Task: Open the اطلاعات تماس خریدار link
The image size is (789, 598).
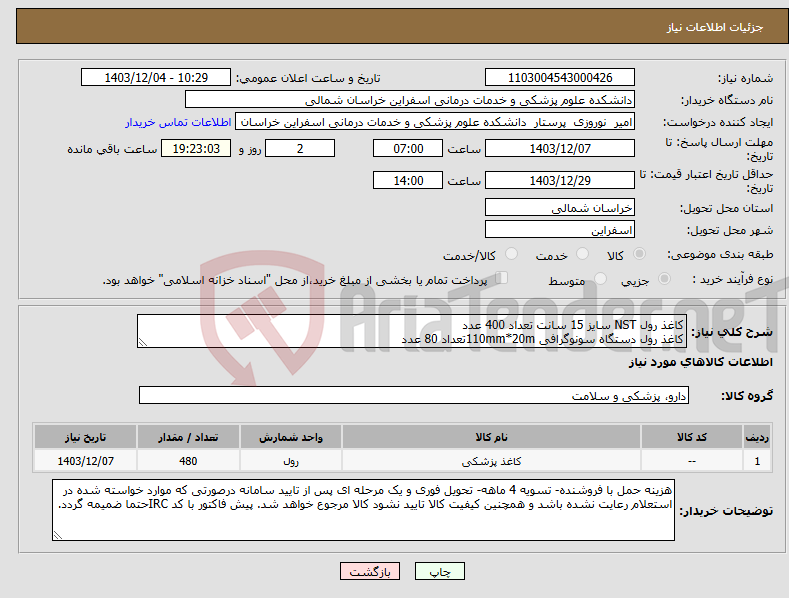Action: click(x=178, y=122)
